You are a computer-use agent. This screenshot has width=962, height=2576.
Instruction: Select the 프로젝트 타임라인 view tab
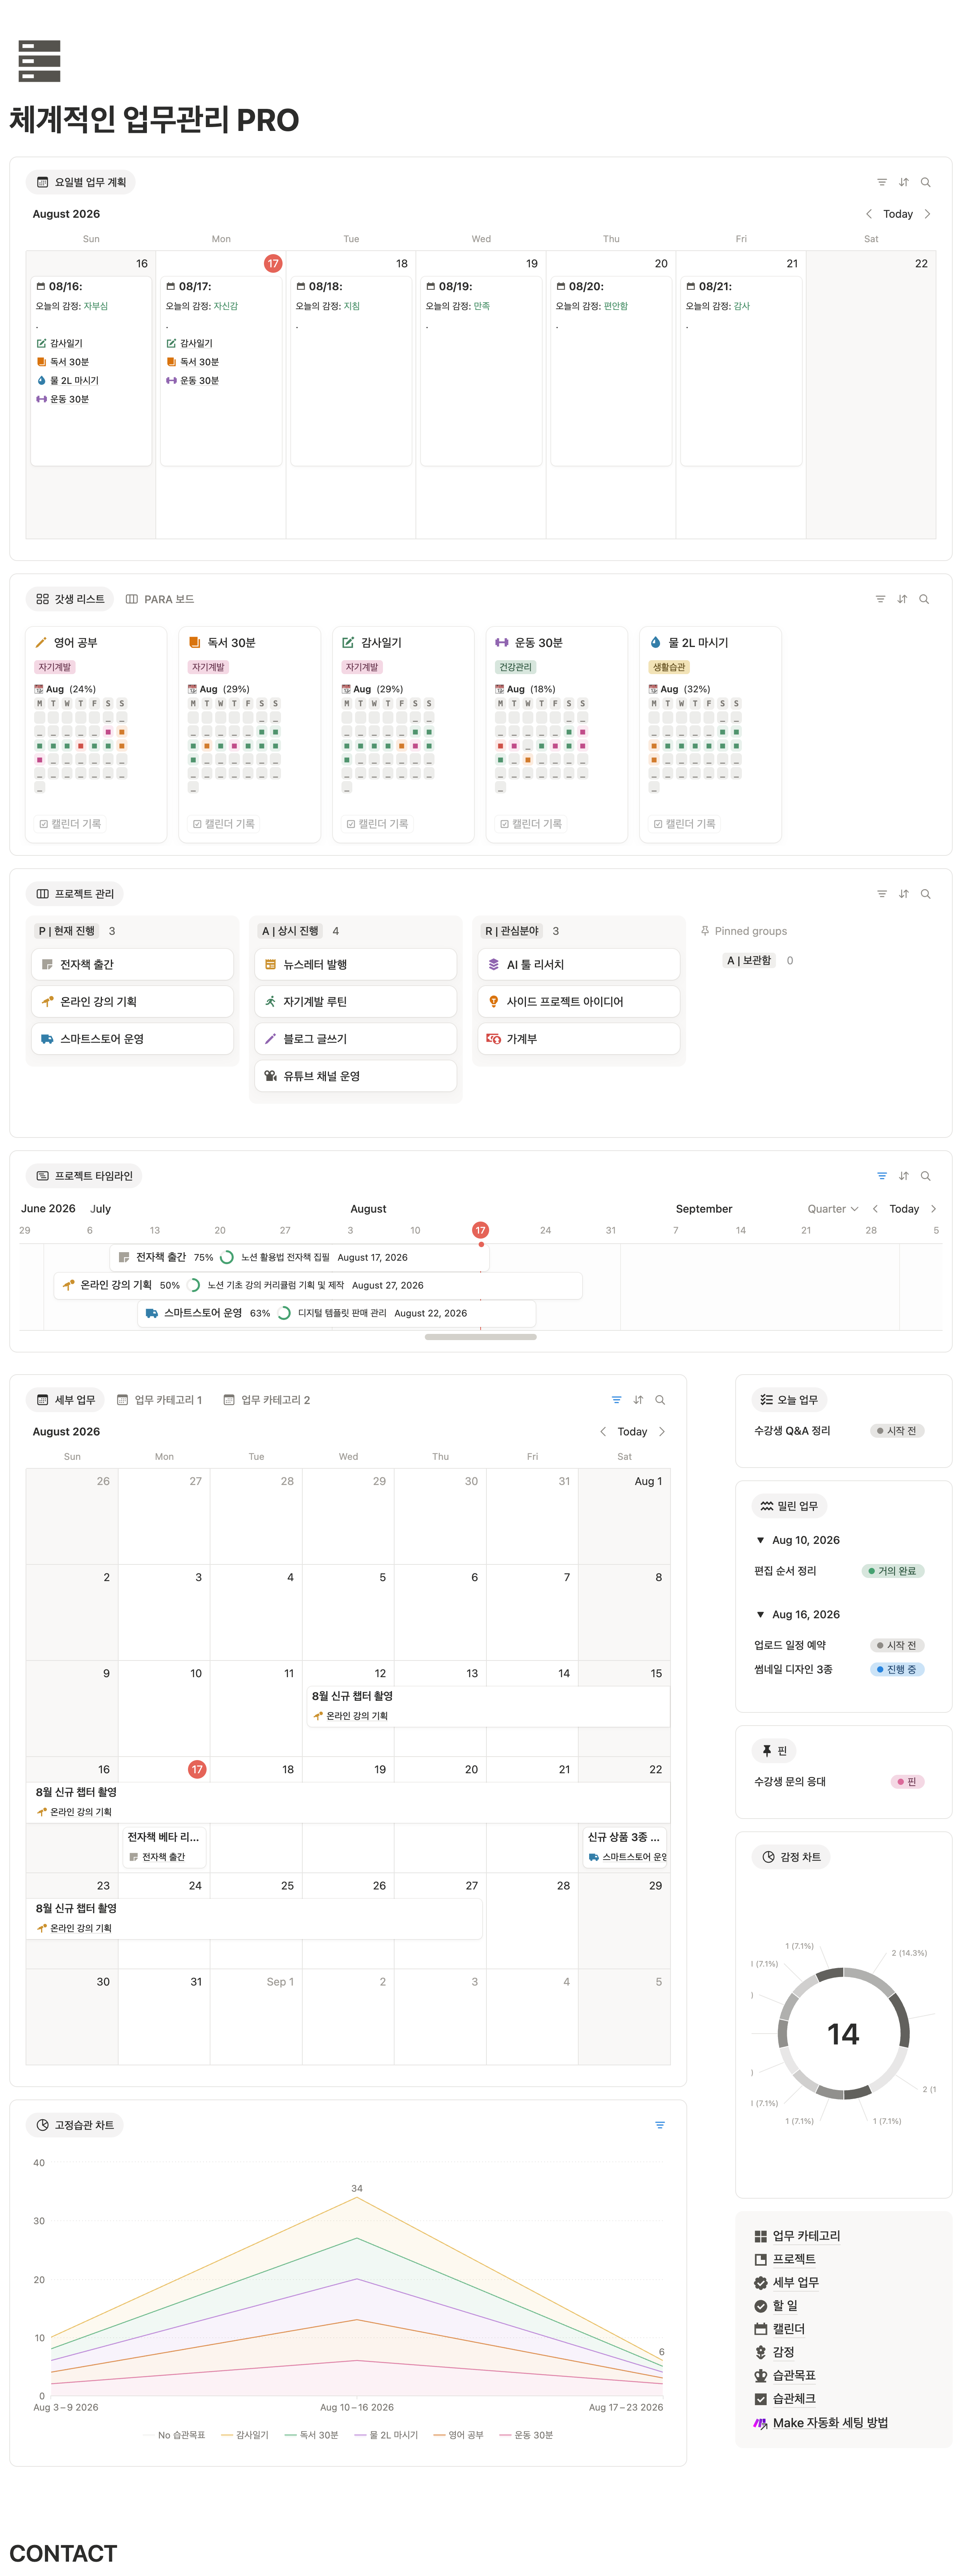[84, 1176]
